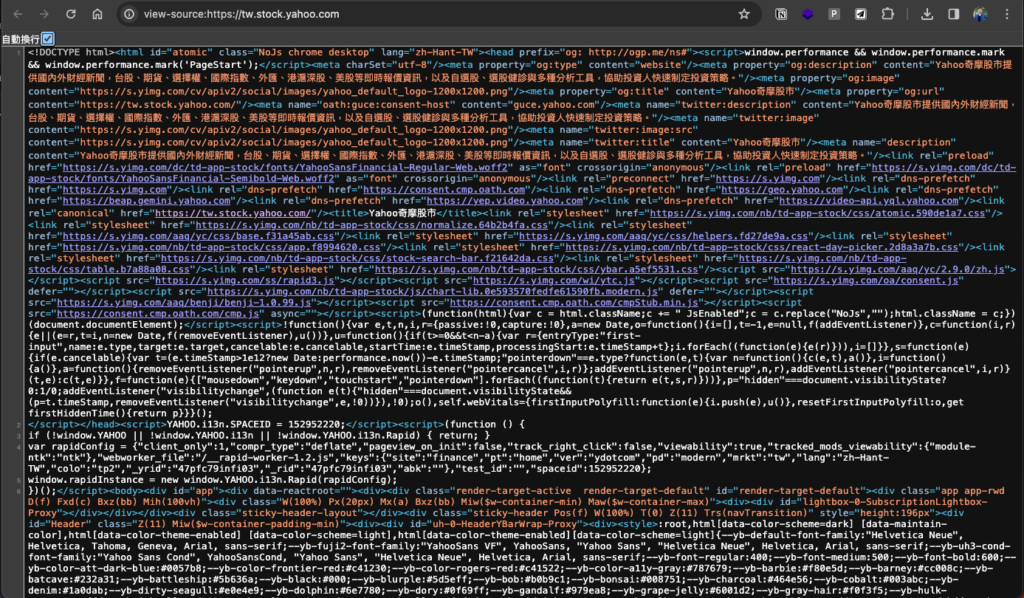Open the purple stacked-layers extension
The image size is (1024, 598).
(808, 14)
